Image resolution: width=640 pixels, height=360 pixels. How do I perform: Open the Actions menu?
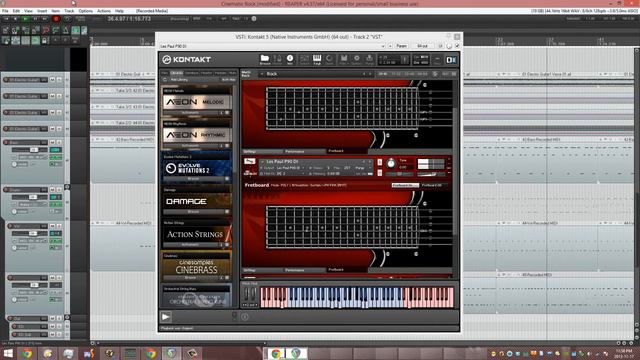click(x=104, y=11)
